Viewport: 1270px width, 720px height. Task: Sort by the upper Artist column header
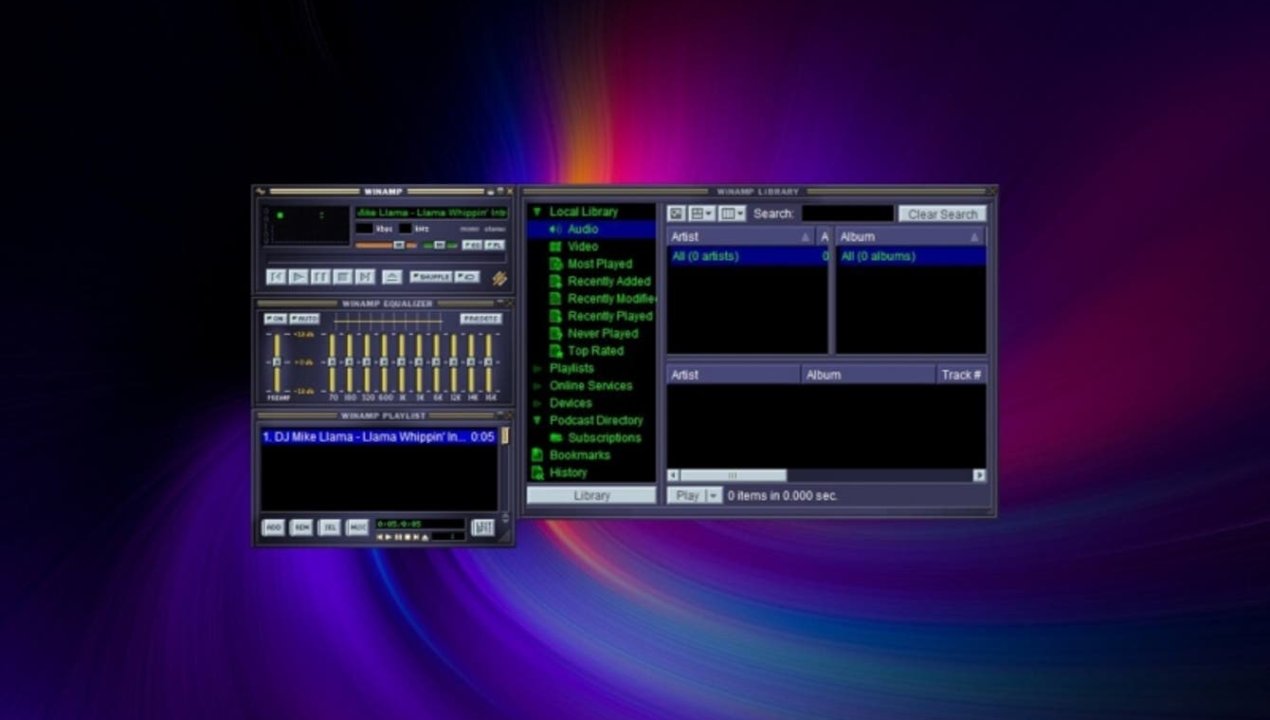pos(741,237)
